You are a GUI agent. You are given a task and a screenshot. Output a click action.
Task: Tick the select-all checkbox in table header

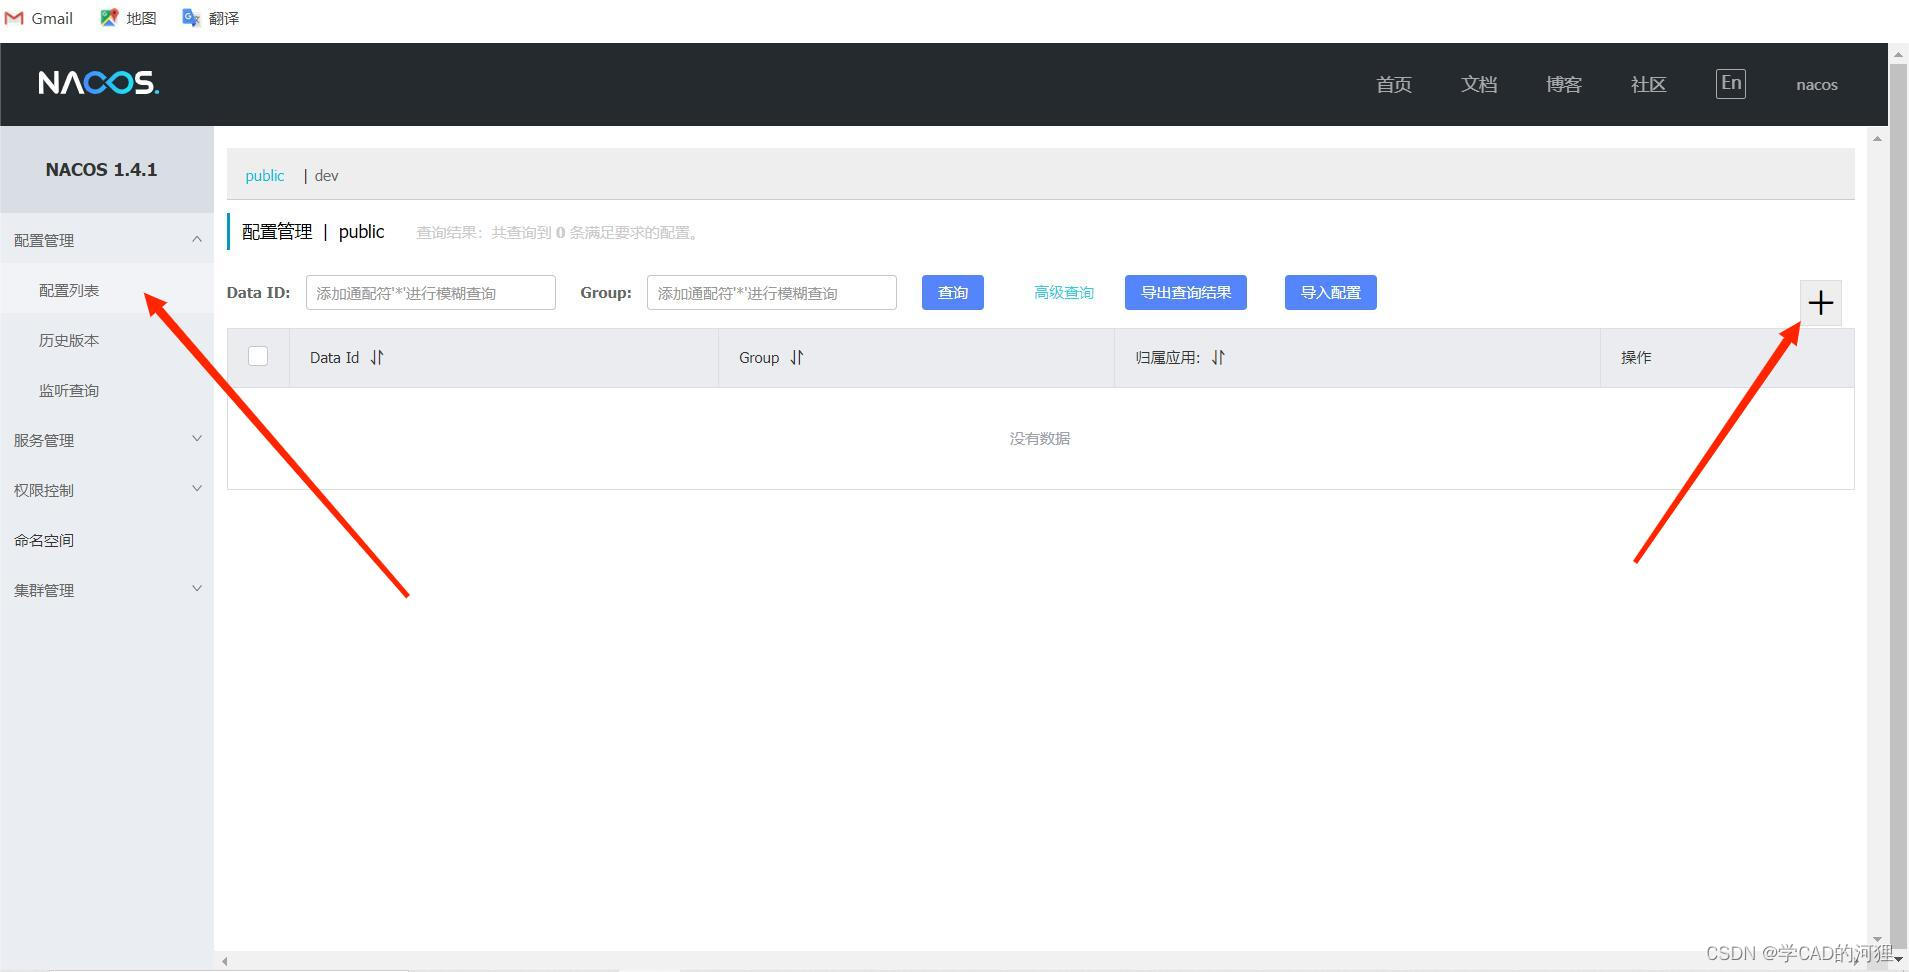coord(258,356)
